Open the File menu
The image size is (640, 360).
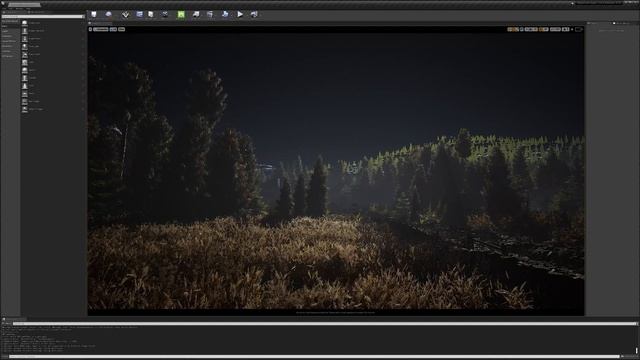(3, 8)
